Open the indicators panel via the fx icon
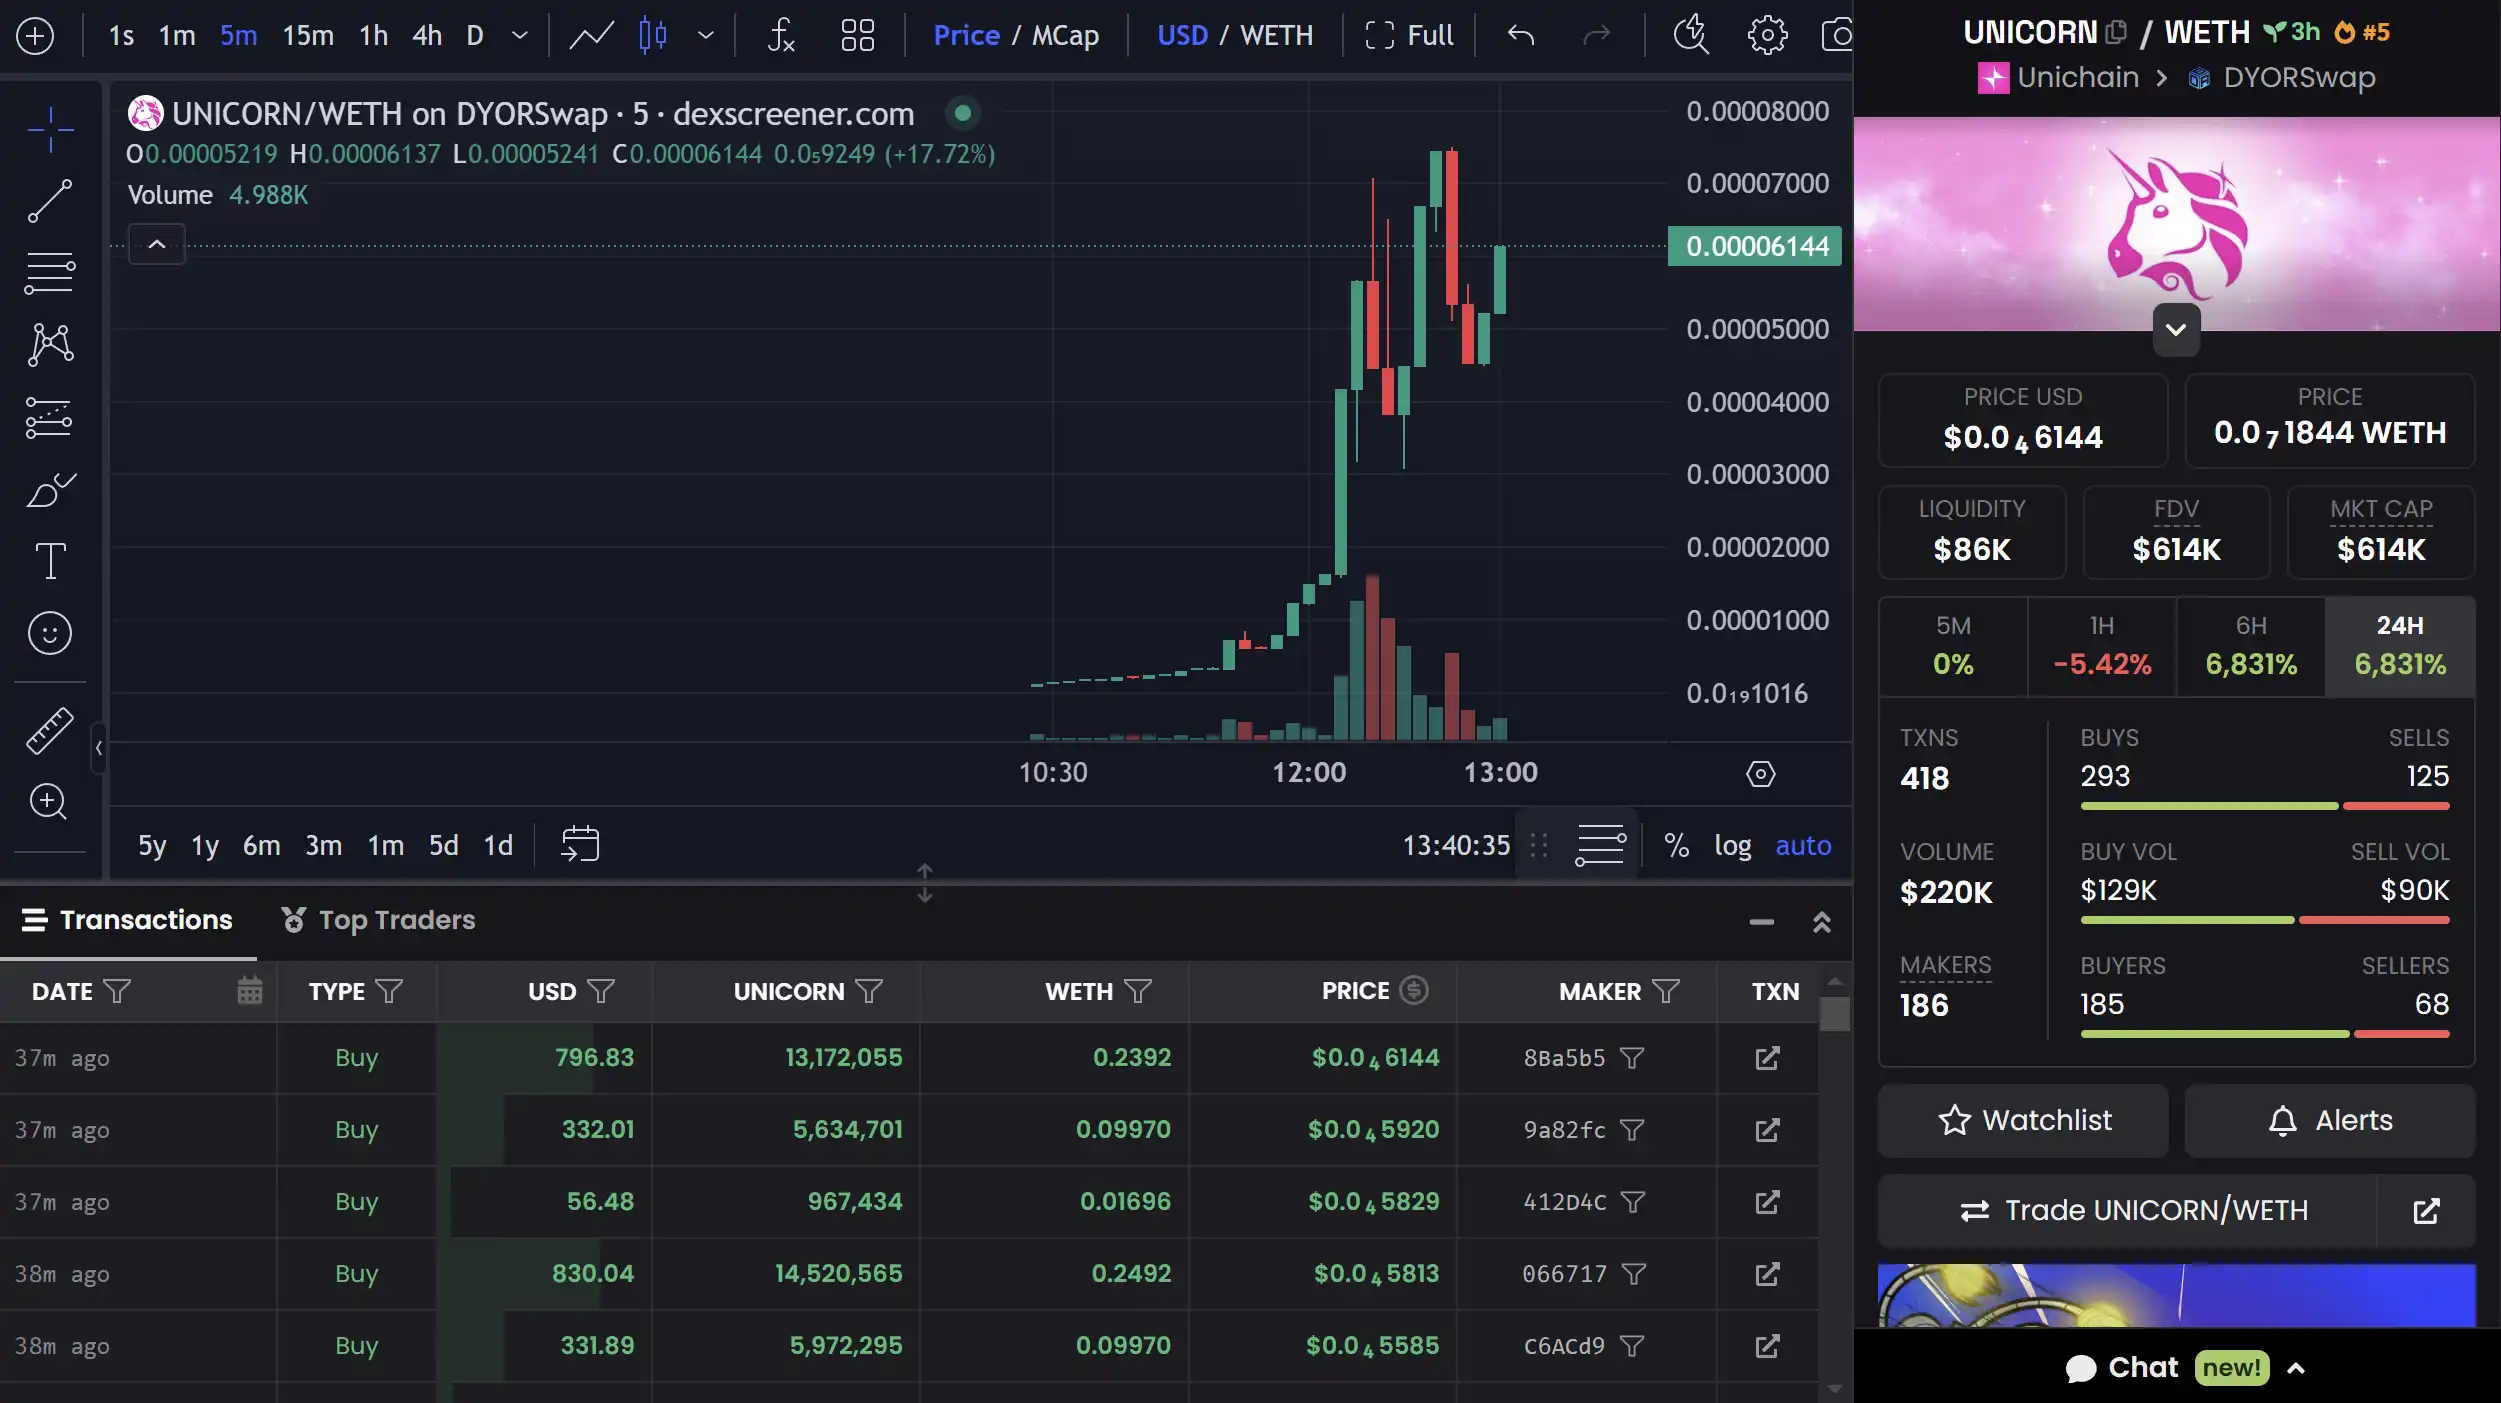The height and width of the screenshot is (1403, 2501). 781,35
